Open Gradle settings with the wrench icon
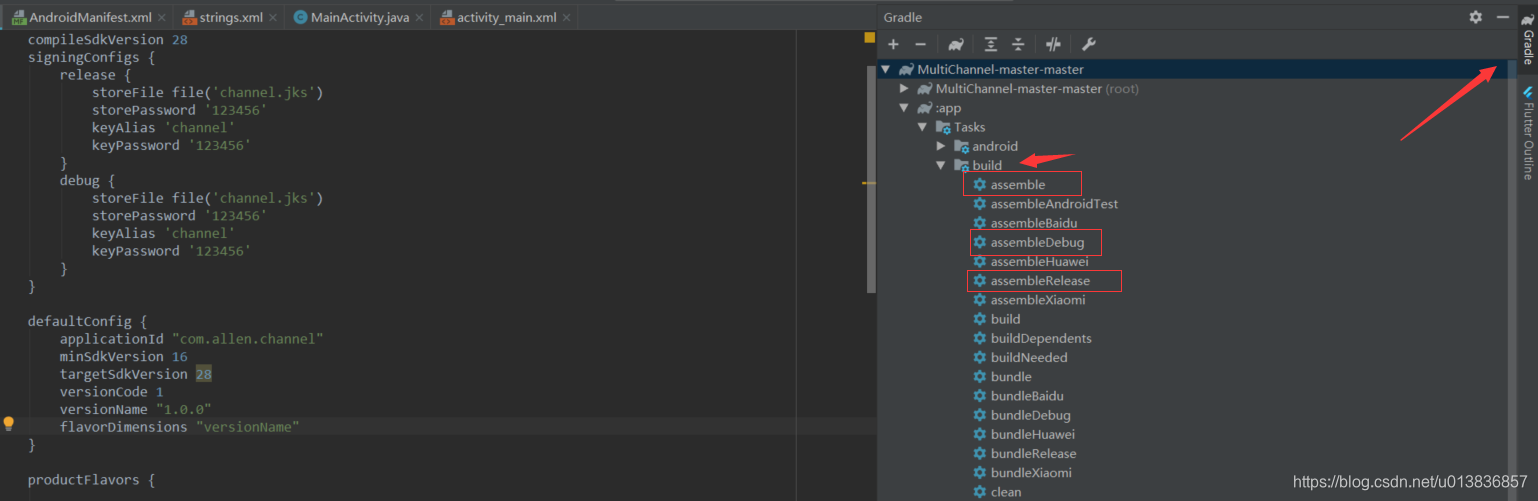The height and width of the screenshot is (501, 1538). click(1089, 44)
